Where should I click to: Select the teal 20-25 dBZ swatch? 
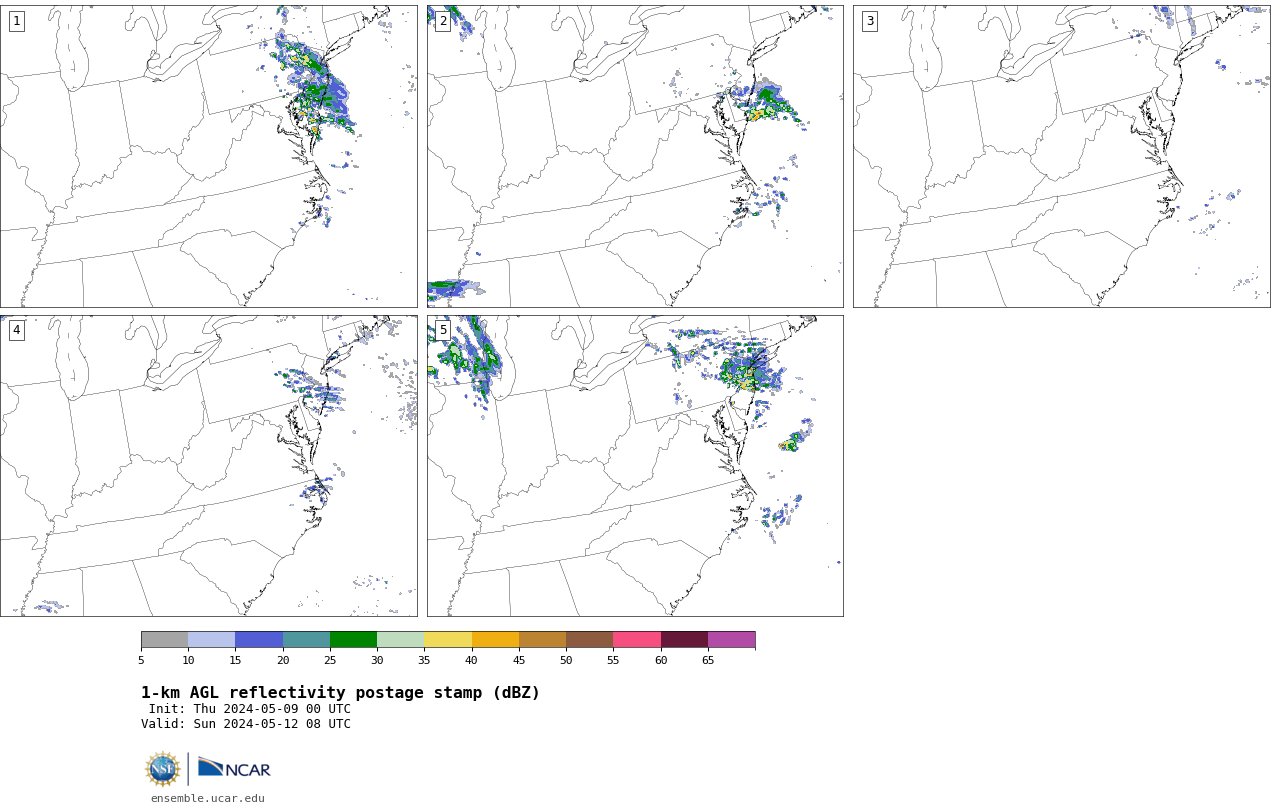pos(306,640)
